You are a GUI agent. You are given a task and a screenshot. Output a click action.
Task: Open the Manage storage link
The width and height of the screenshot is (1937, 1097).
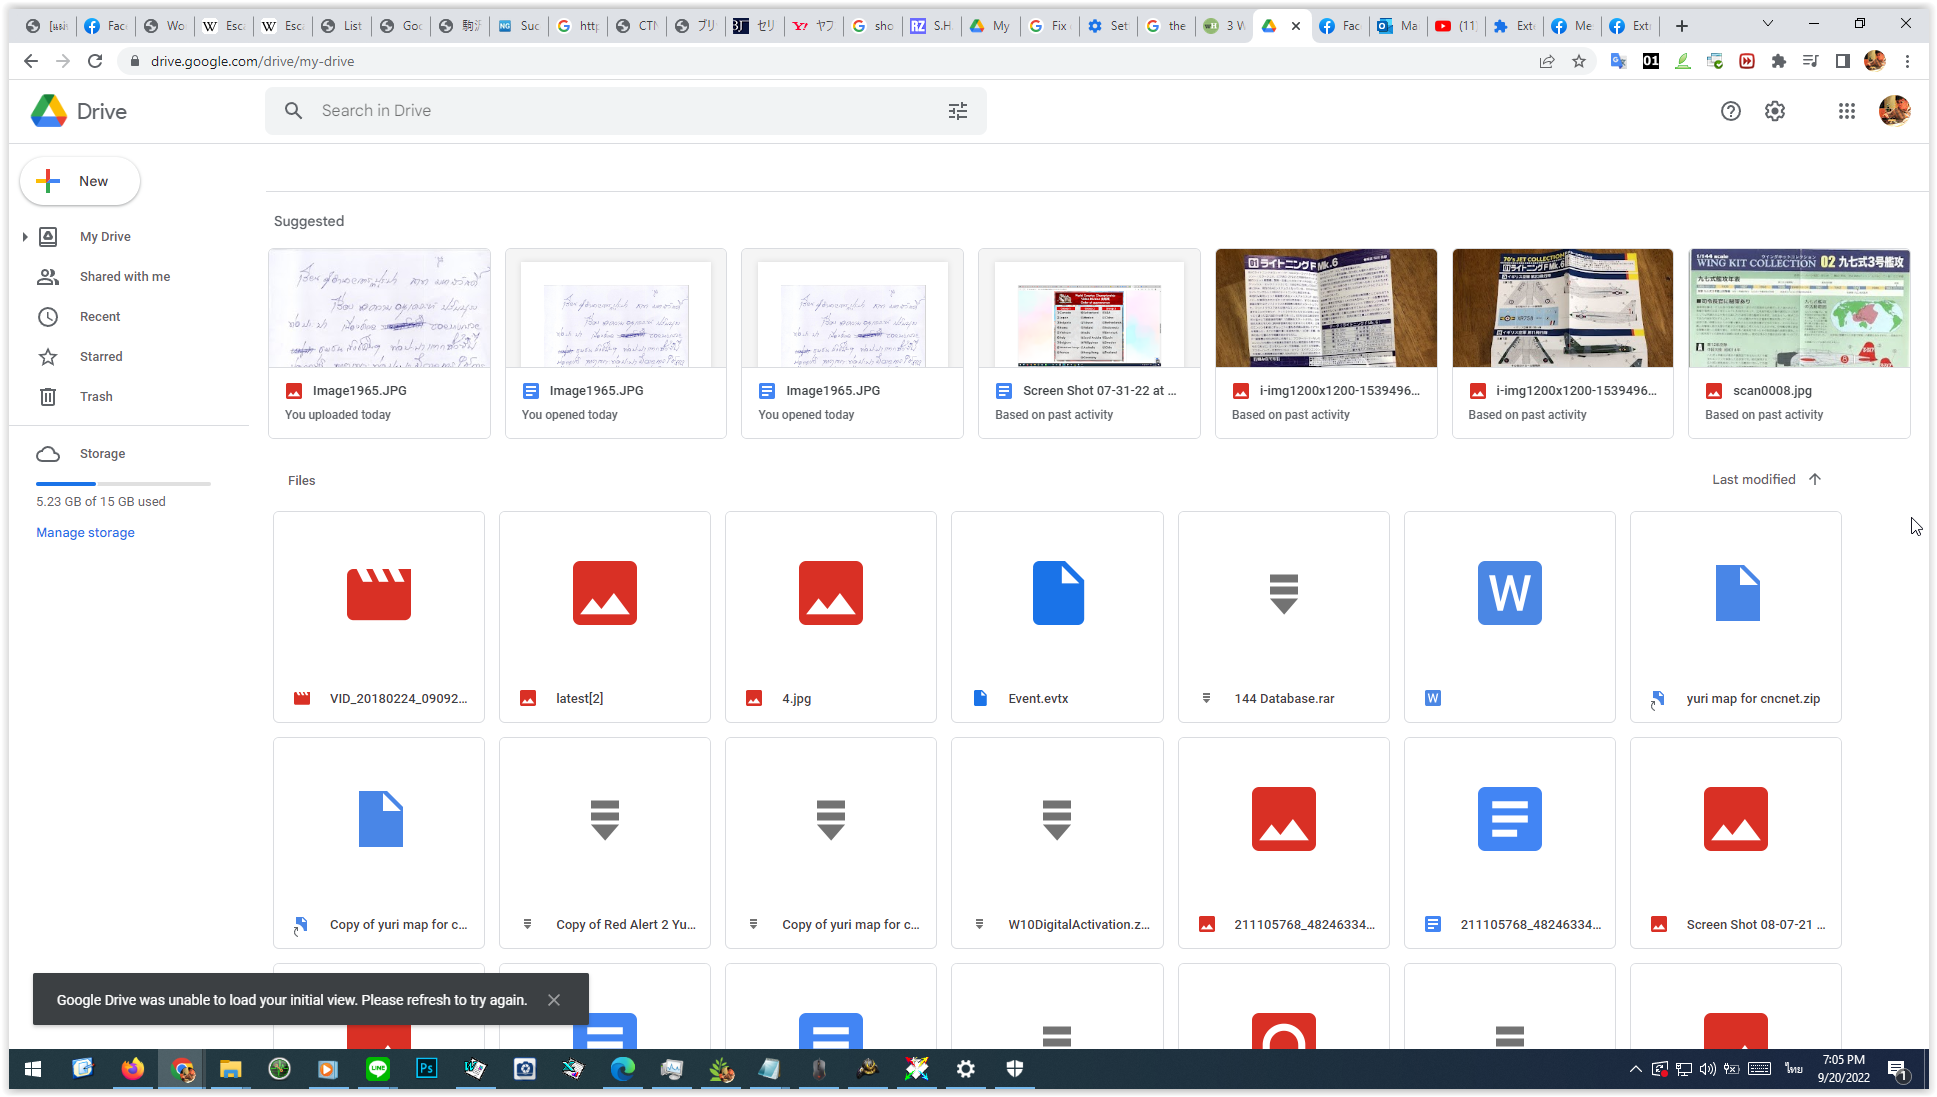coord(85,532)
